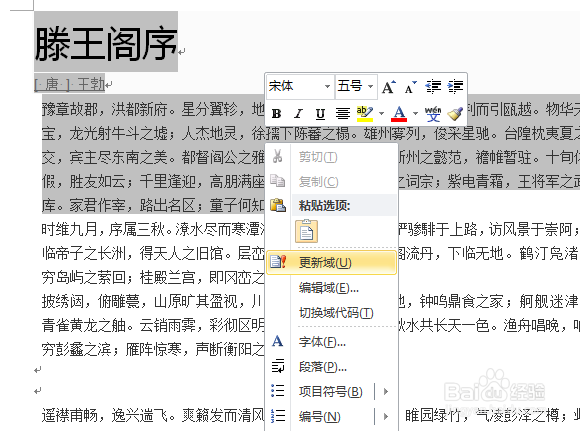Viewport: 580px width, 431px height.
Task: Click the numbering list icon
Action: (278, 416)
